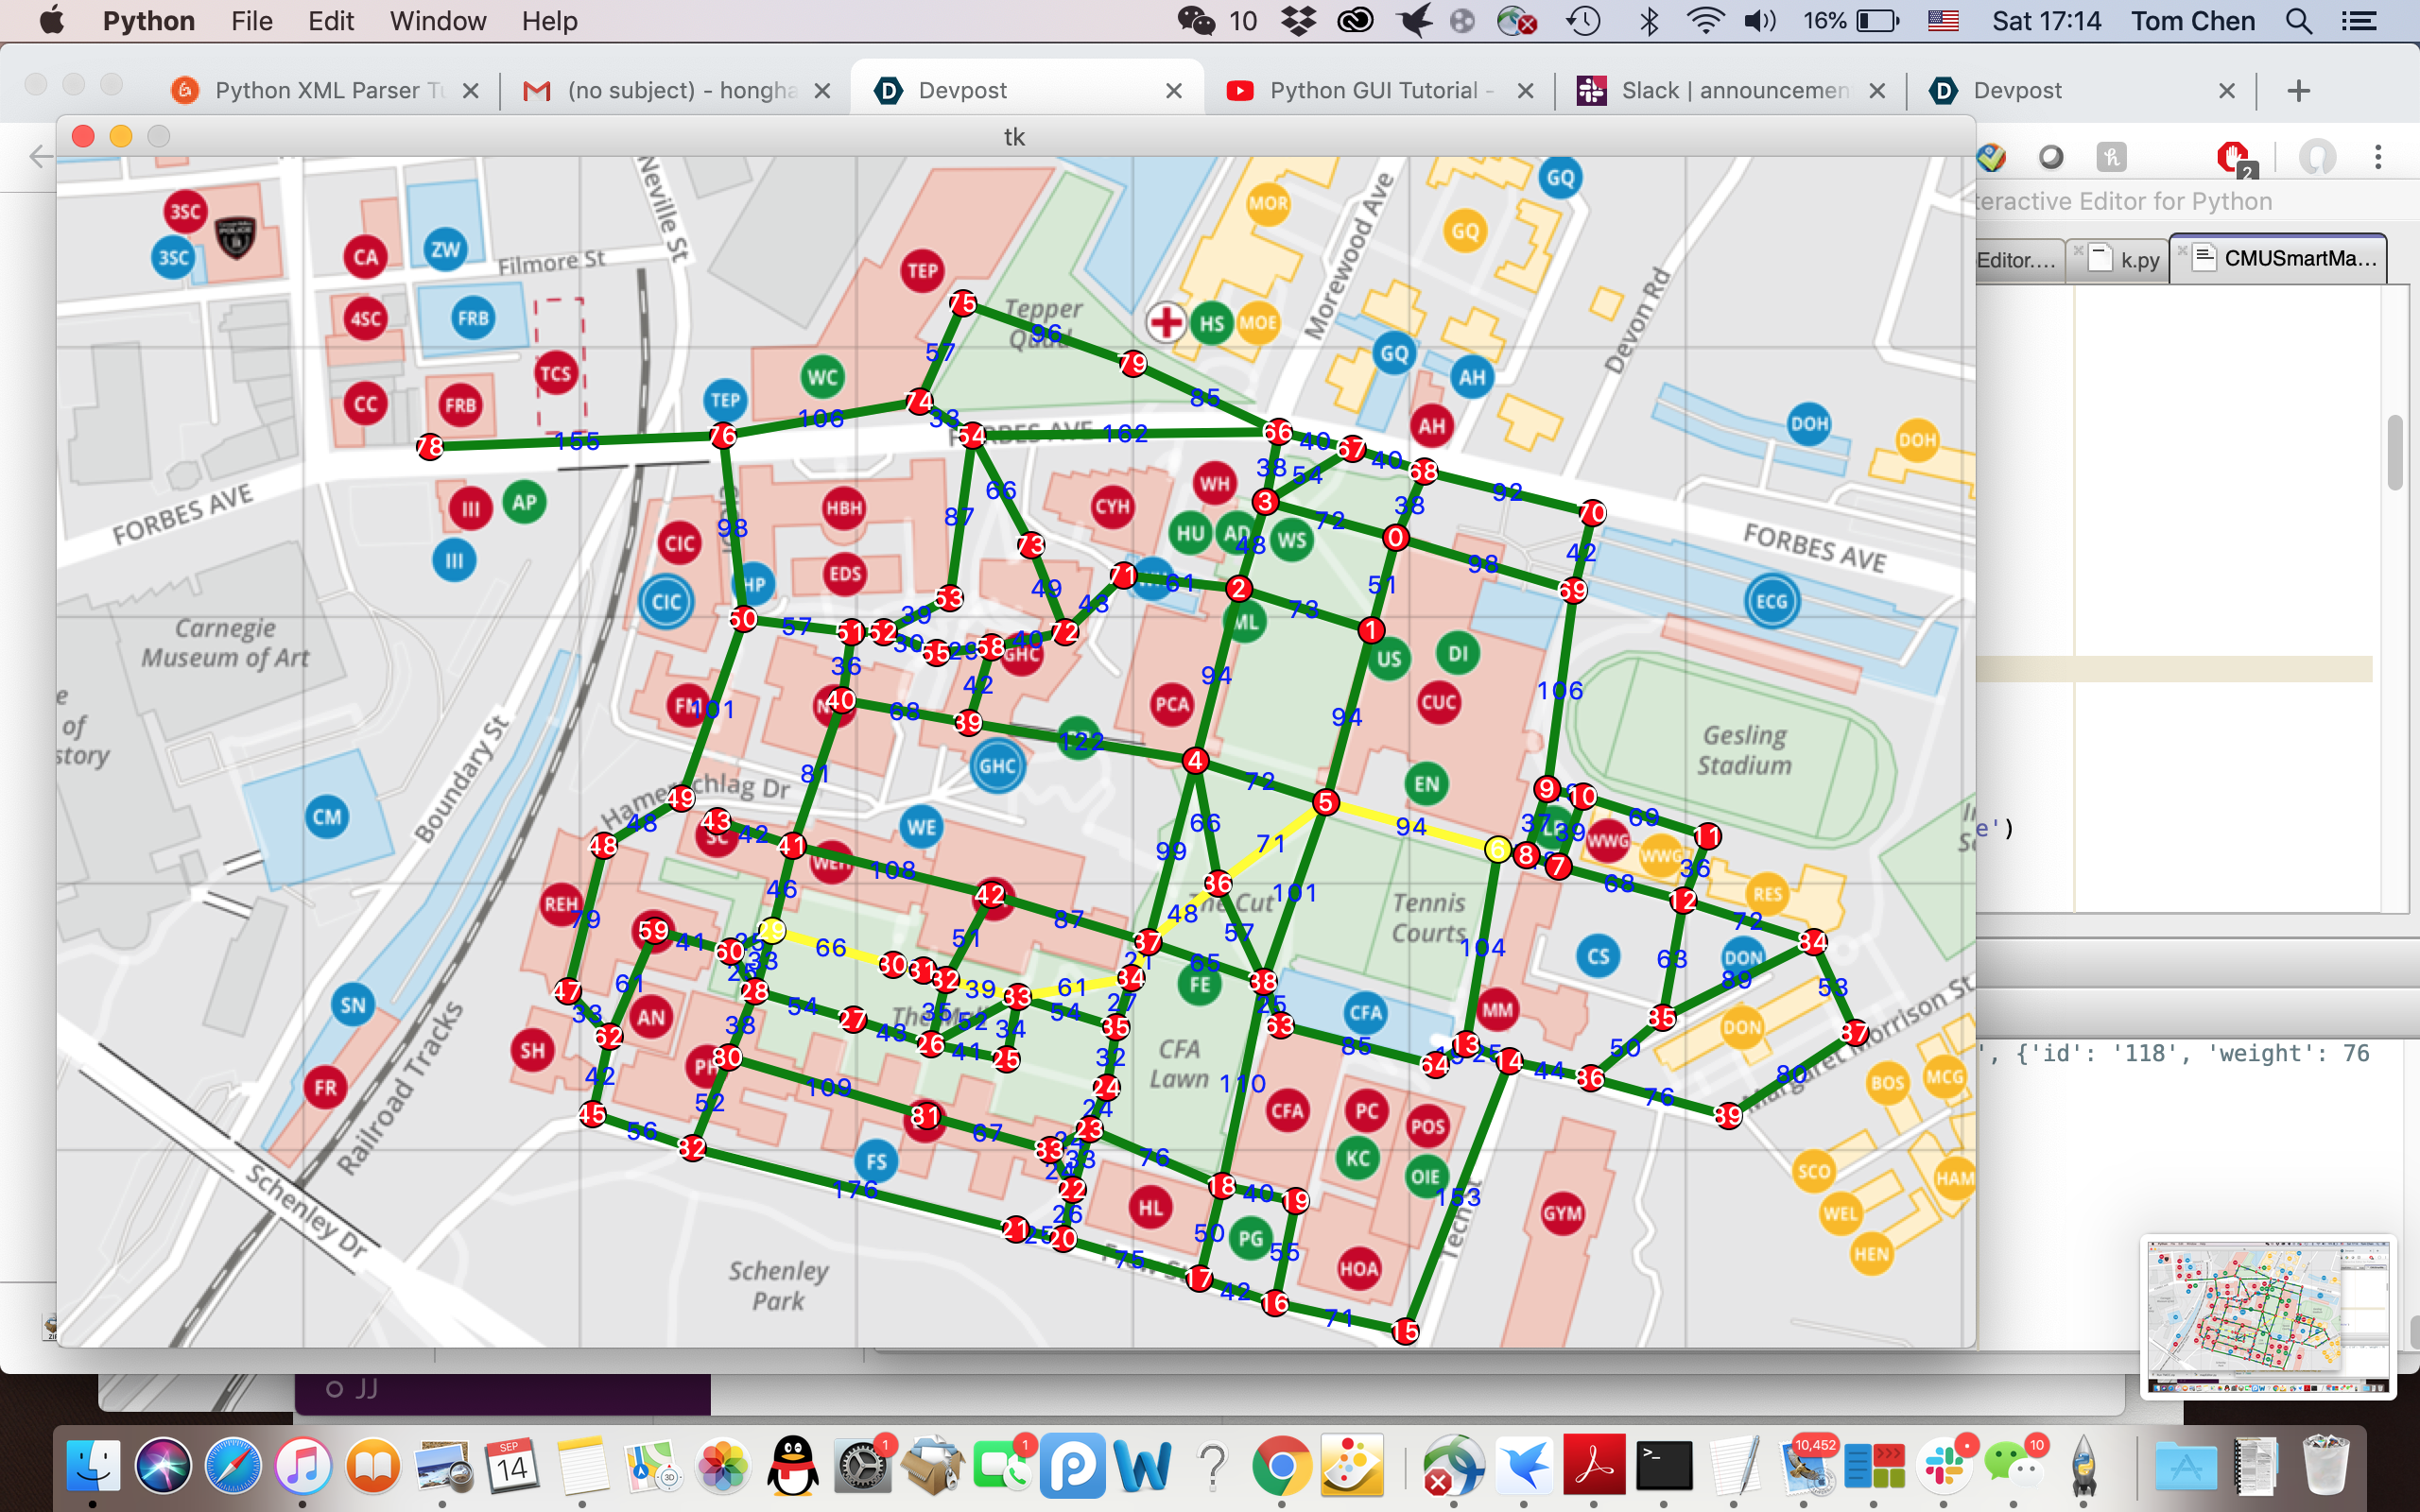The width and height of the screenshot is (2420, 1512).
Task: Close the Gmail (no subject) tab
Action: click(x=822, y=91)
